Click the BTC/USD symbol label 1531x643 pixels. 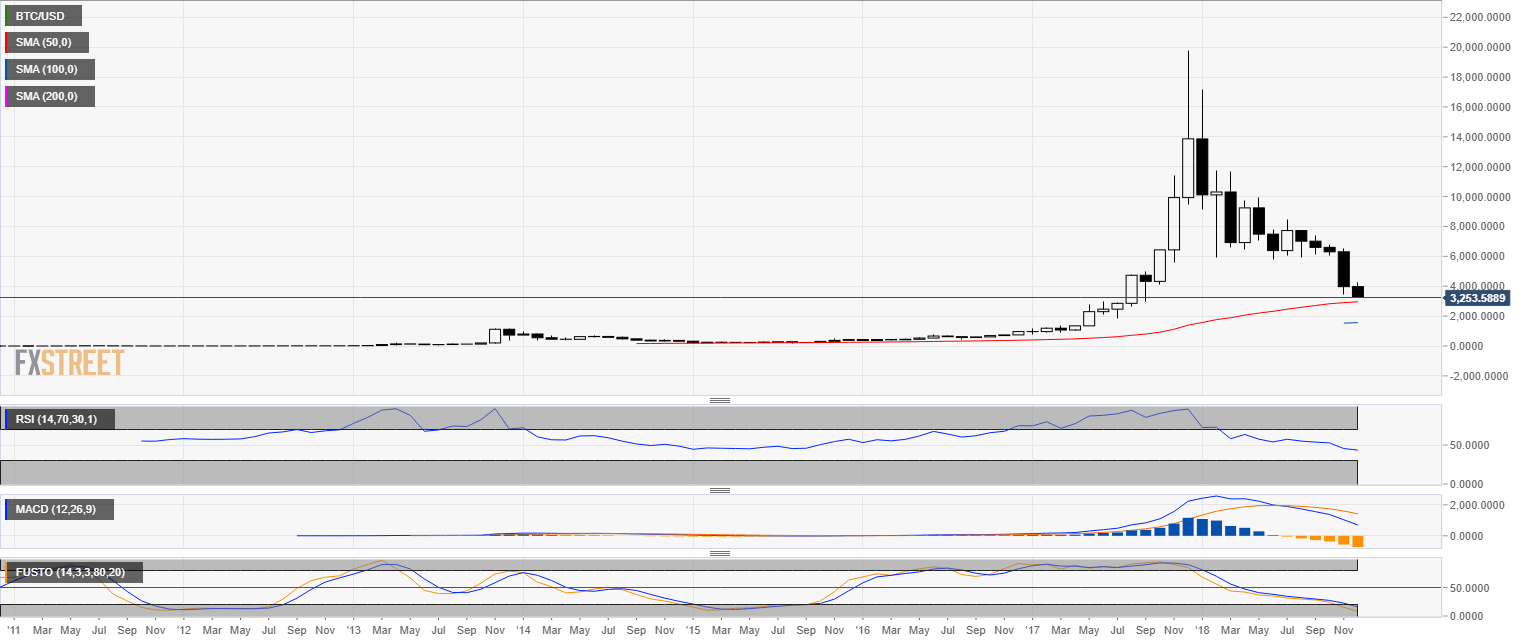click(43, 16)
